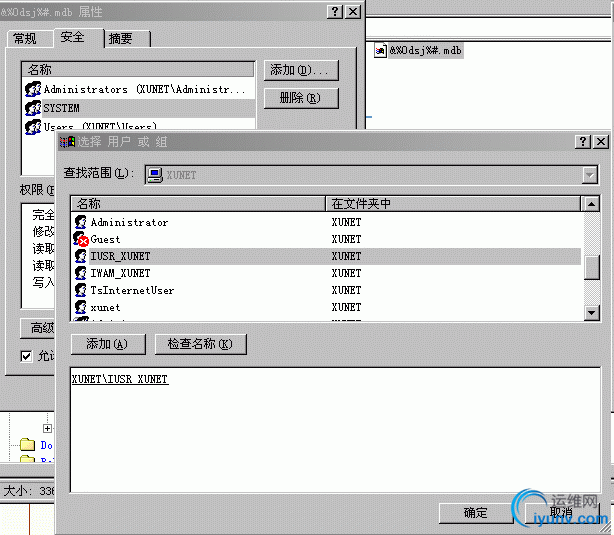614x535 pixels.
Task: Click the XUNET\IUSR_XUNET underlined entry
Action: pos(120,380)
